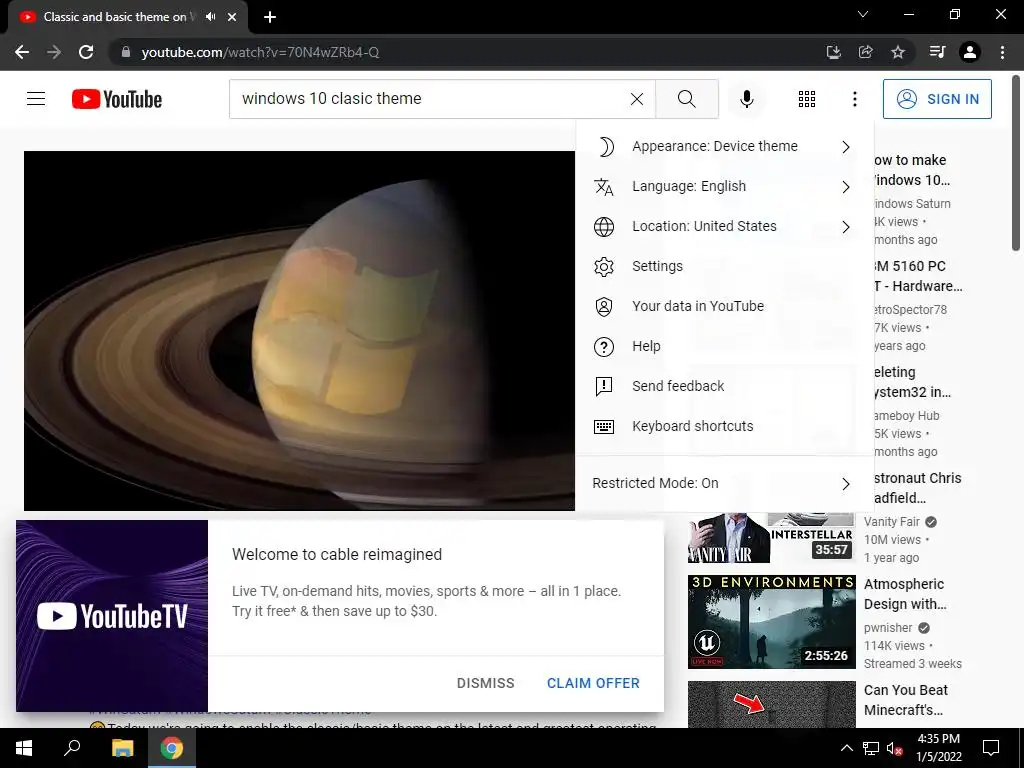Image resolution: width=1024 pixels, height=768 pixels.
Task: Click the muted volume tray icon
Action: click(x=895, y=748)
